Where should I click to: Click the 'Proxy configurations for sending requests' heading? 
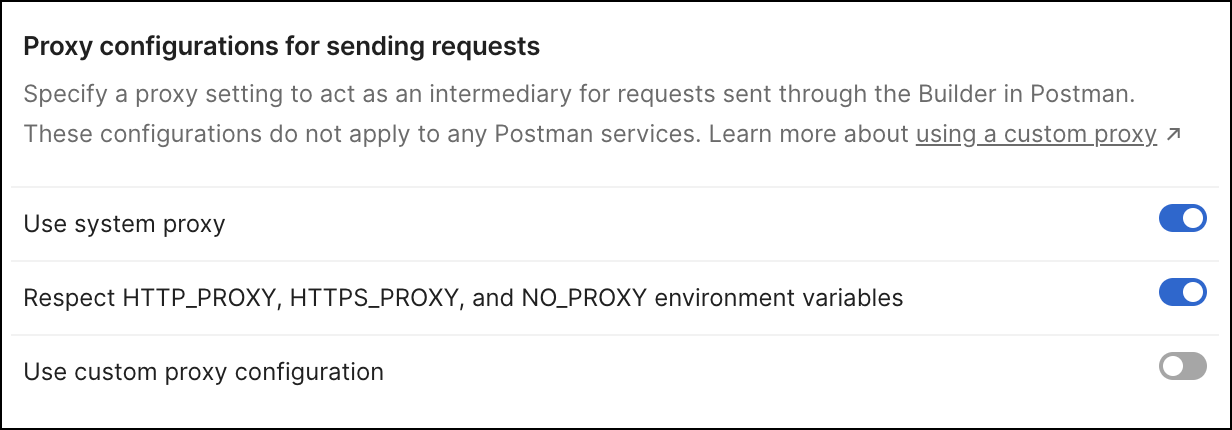coord(281,46)
